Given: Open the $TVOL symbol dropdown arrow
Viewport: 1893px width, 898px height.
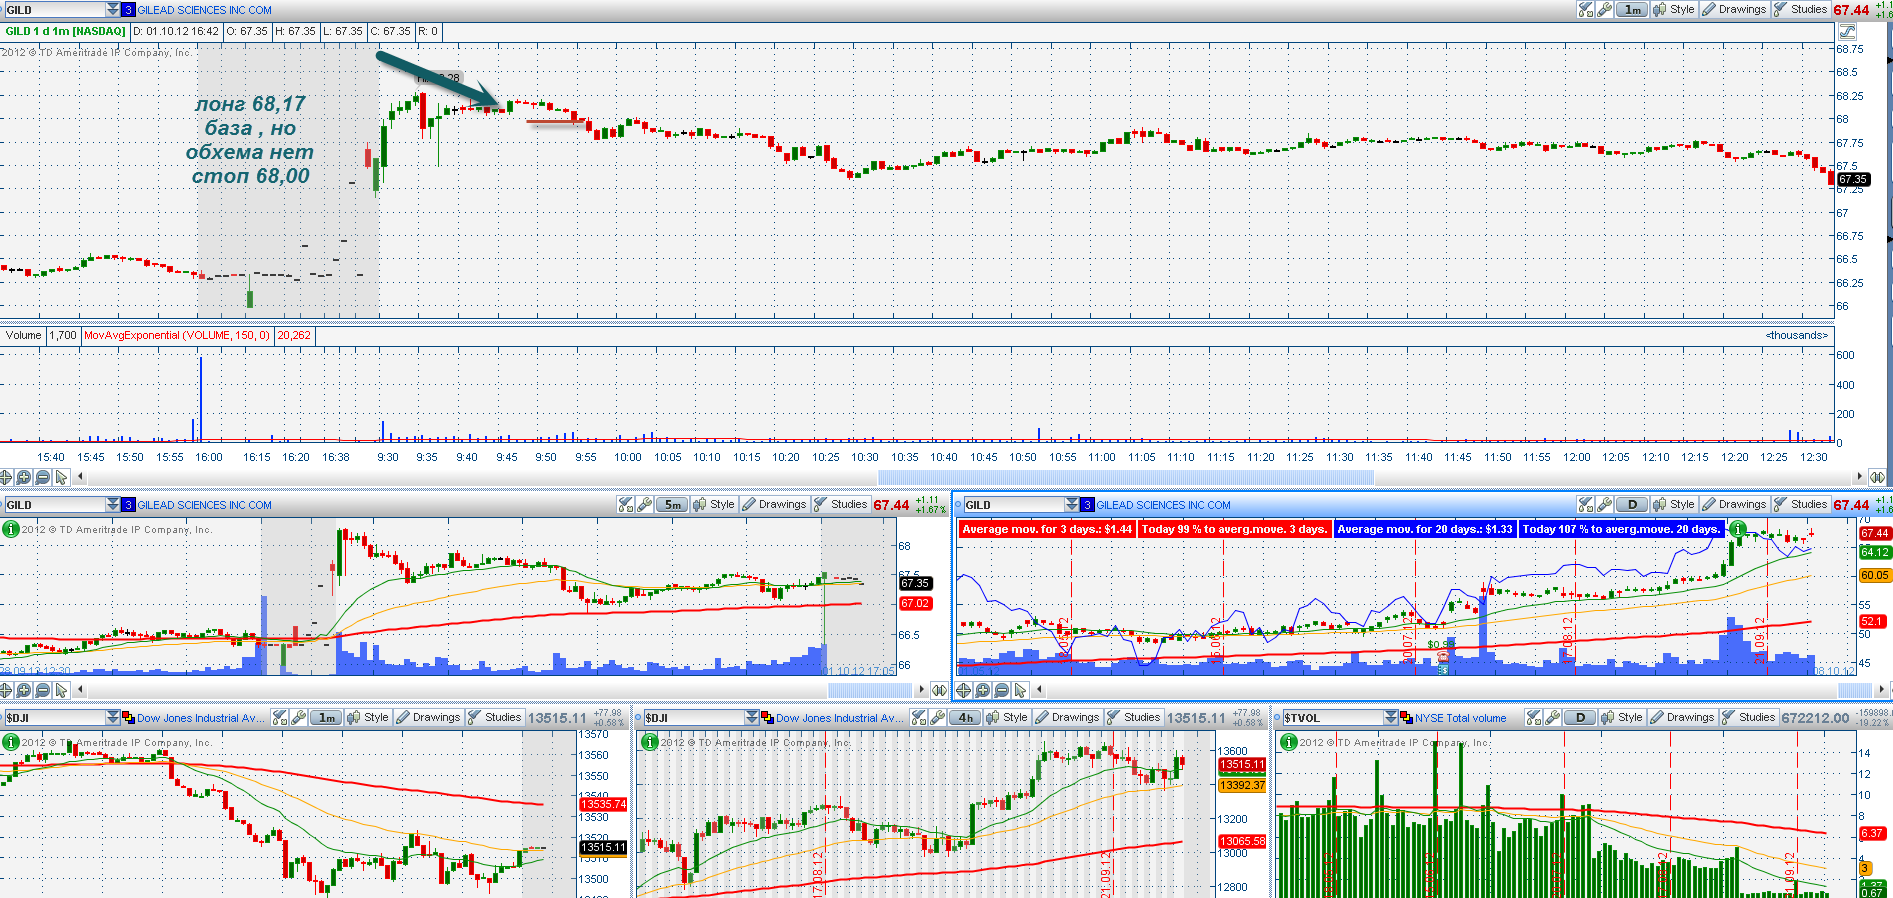Looking at the screenshot, I should [x=1391, y=717].
